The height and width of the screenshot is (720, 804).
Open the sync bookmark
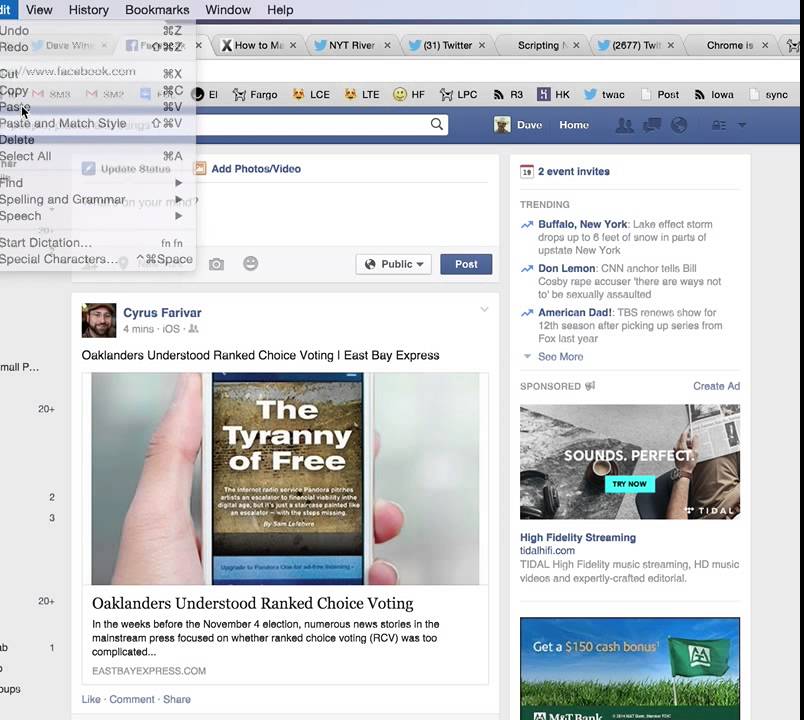pyautogui.click(x=768, y=94)
